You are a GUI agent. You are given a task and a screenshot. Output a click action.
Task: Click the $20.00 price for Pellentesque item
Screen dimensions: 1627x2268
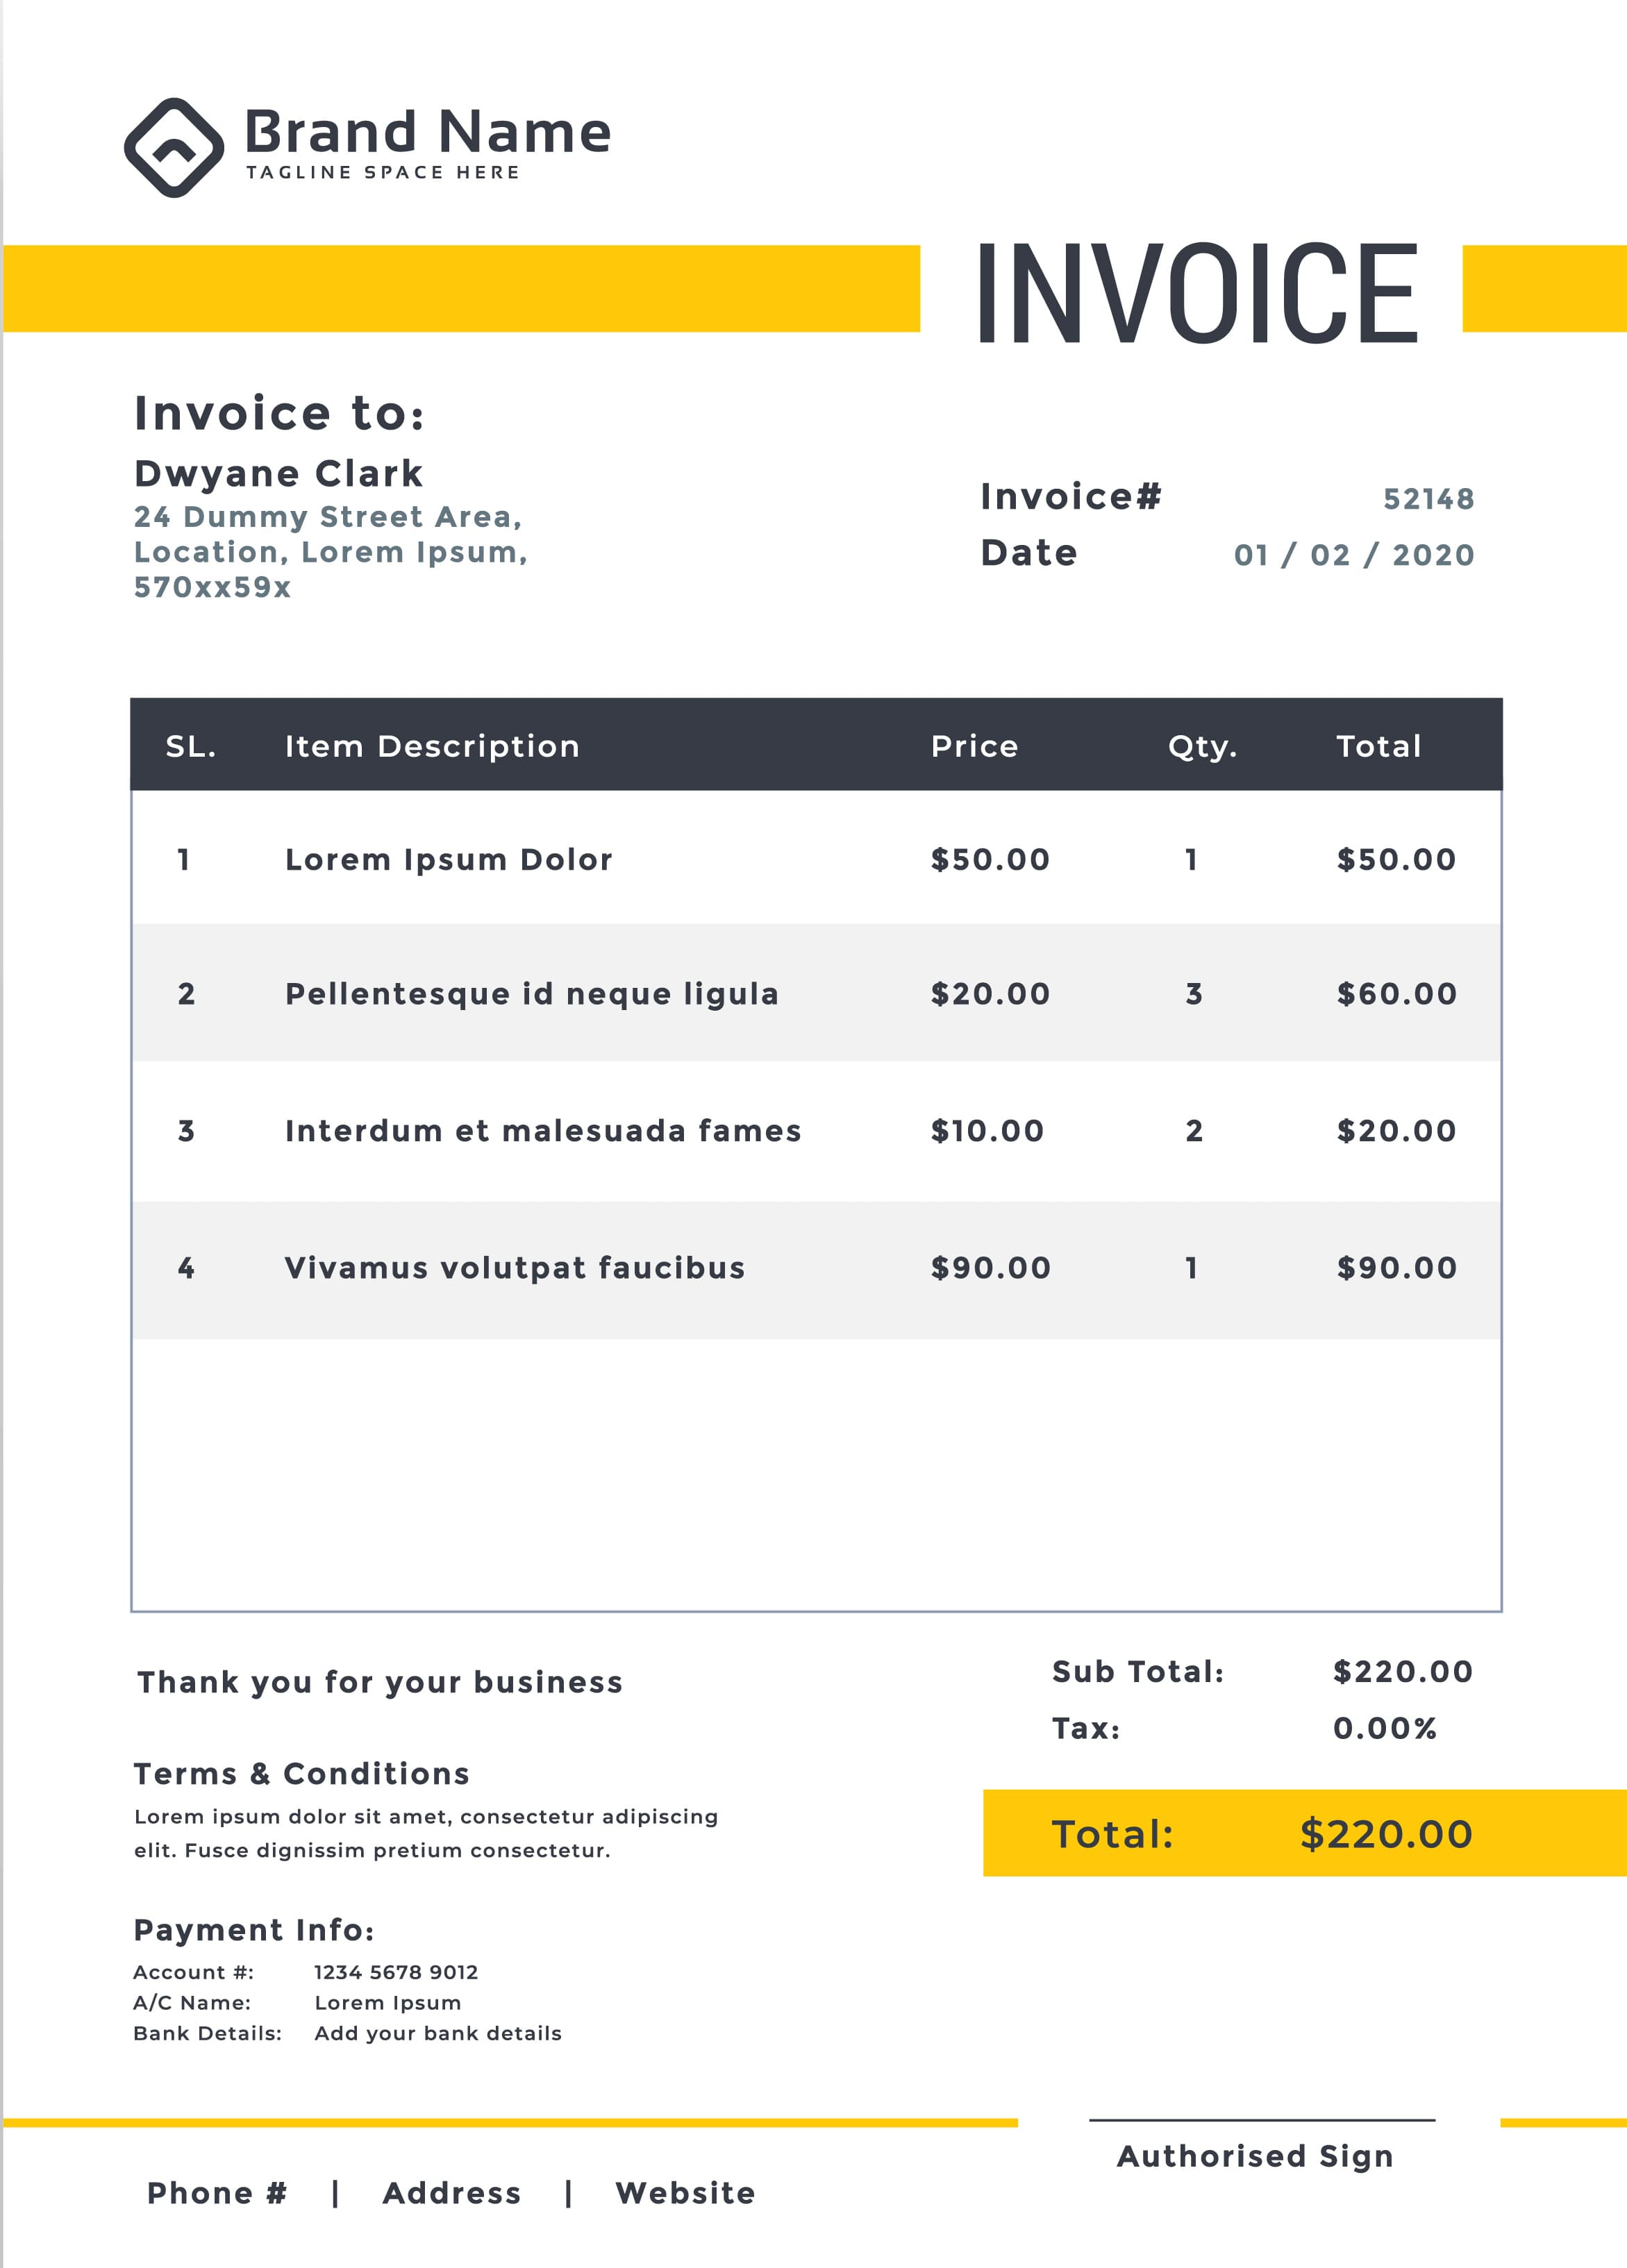coord(990,994)
